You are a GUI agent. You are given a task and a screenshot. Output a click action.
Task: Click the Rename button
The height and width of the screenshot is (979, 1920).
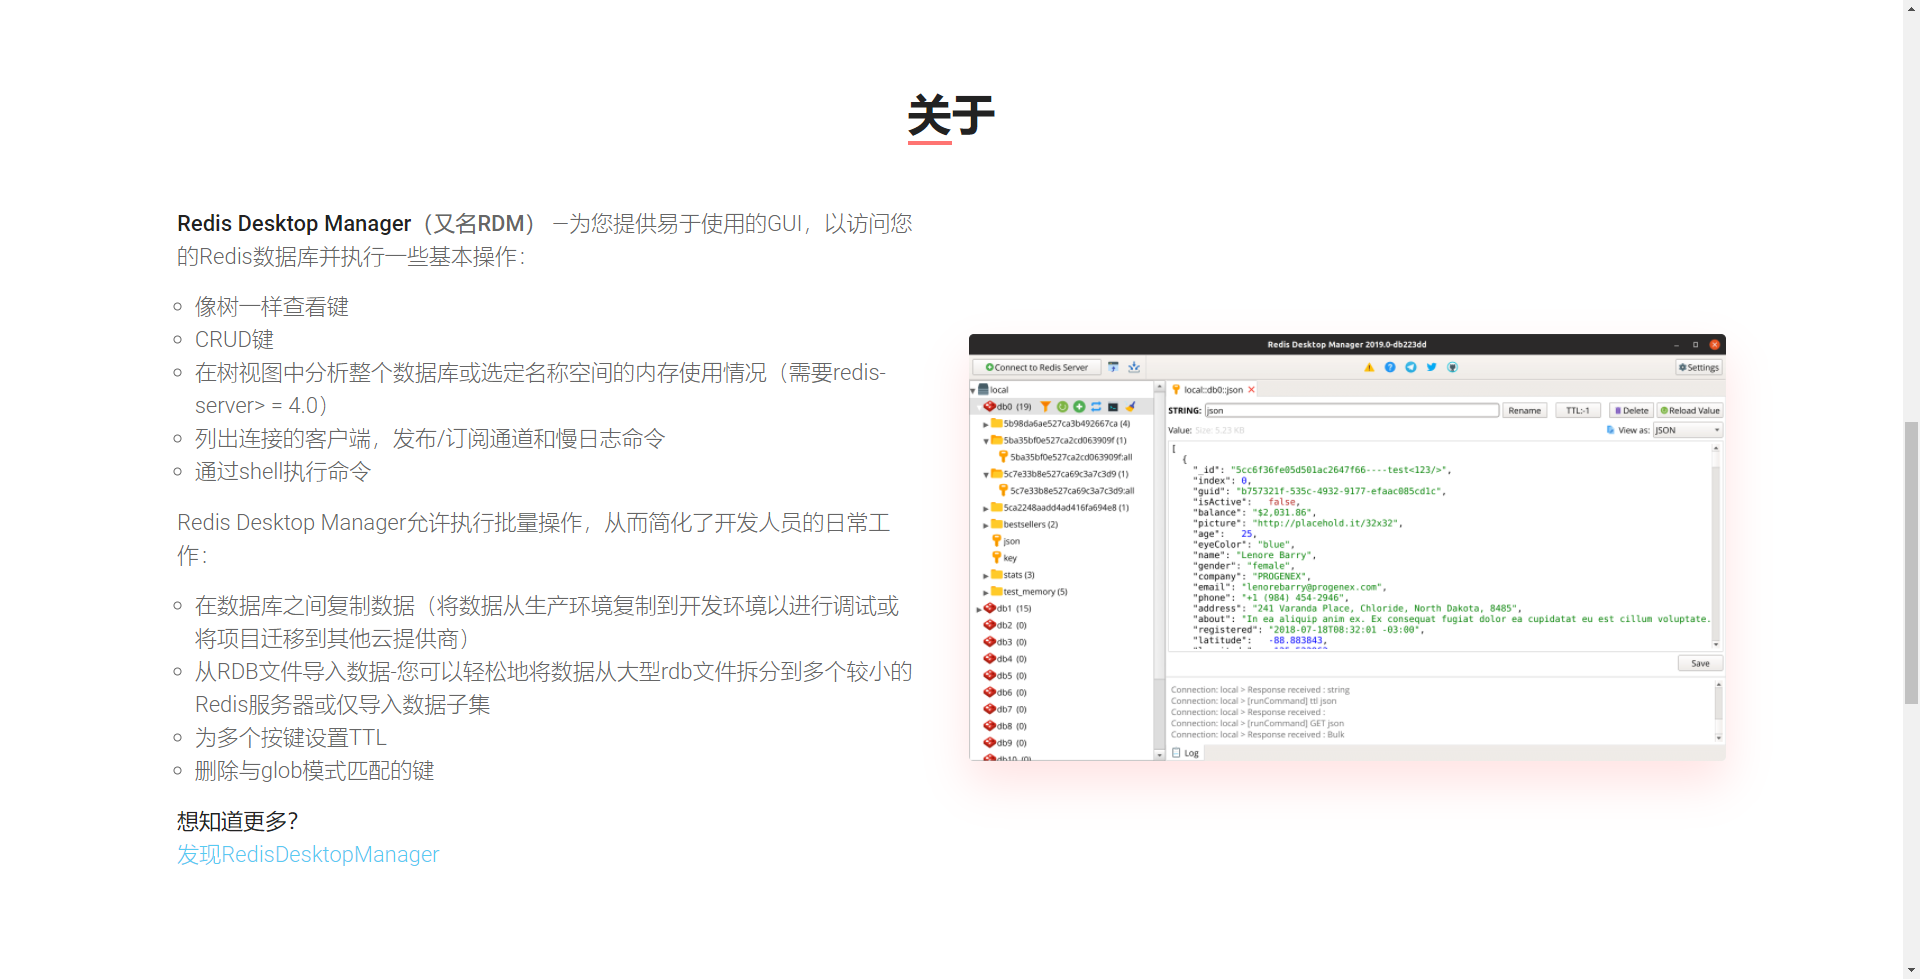[x=1525, y=411]
